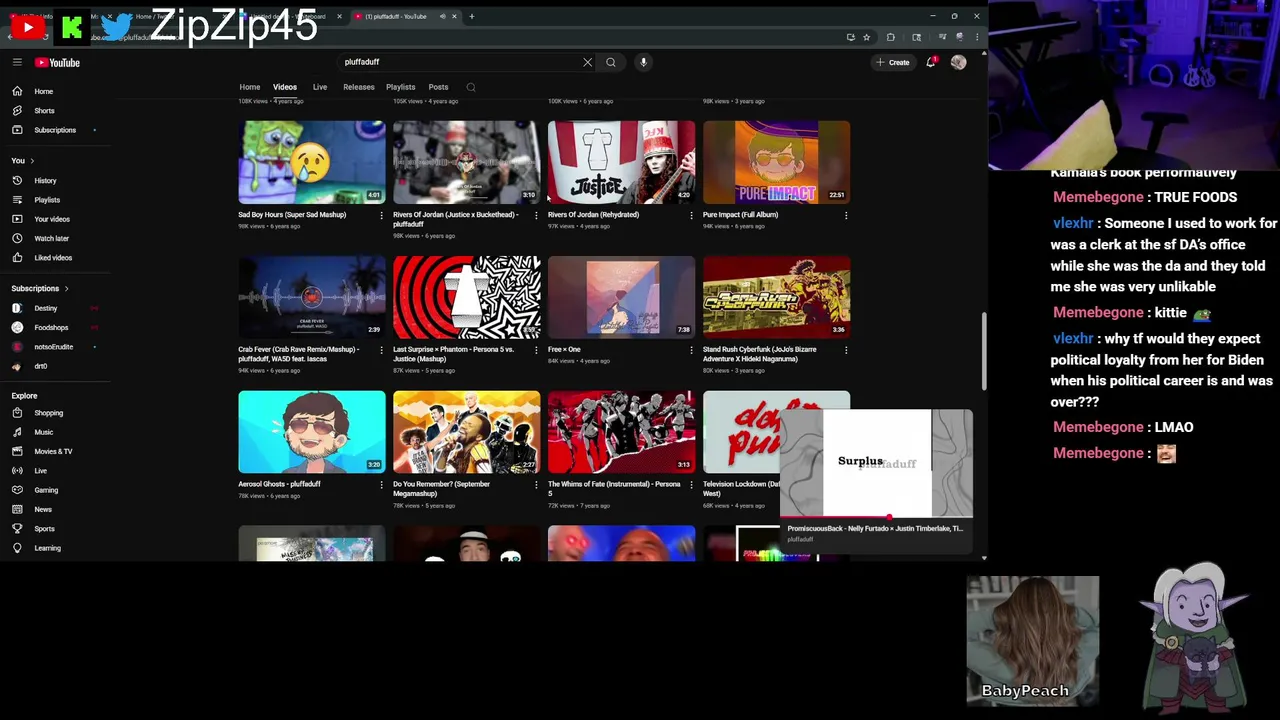Open the account avatar menu
1280x720 pixels.
(958, 62)
